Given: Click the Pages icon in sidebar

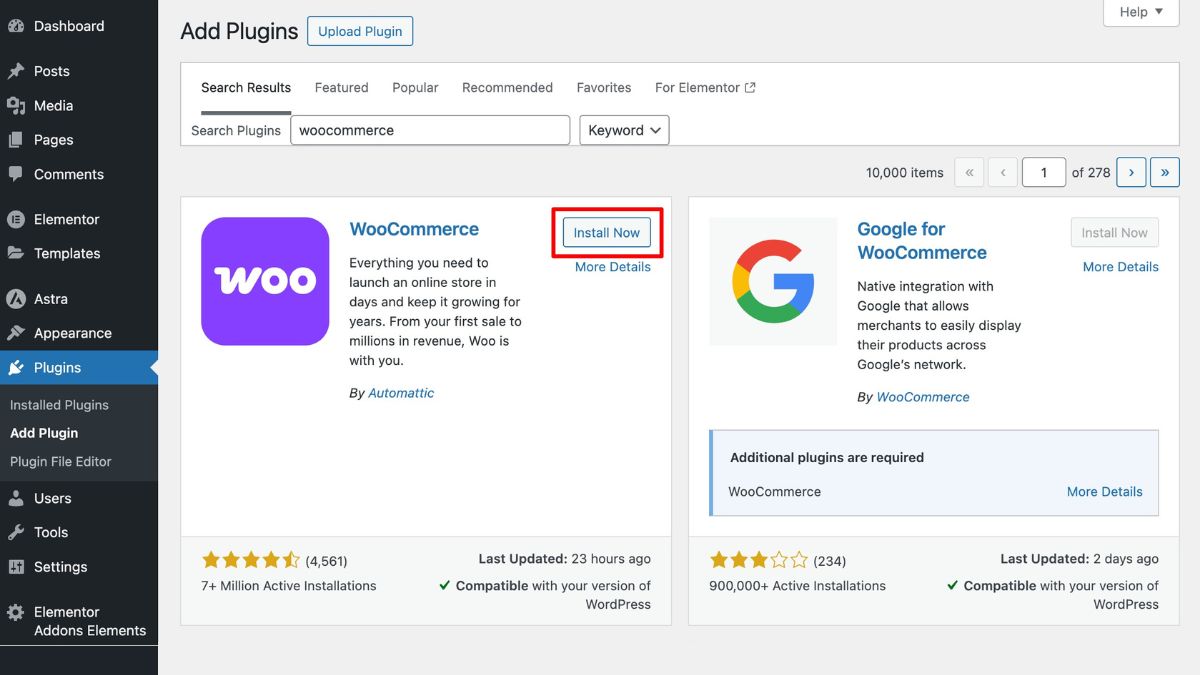Looking at the screenshot, I should 16,140.
